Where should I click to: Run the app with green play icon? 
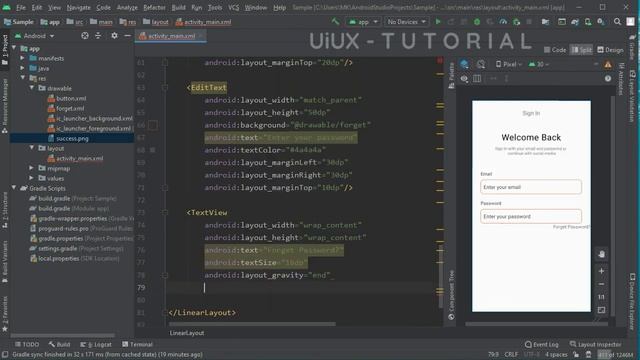coord(438,22)
